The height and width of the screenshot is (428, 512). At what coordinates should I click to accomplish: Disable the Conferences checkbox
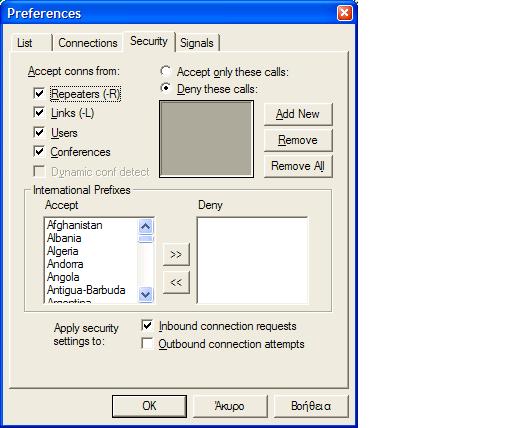(39, 152)
